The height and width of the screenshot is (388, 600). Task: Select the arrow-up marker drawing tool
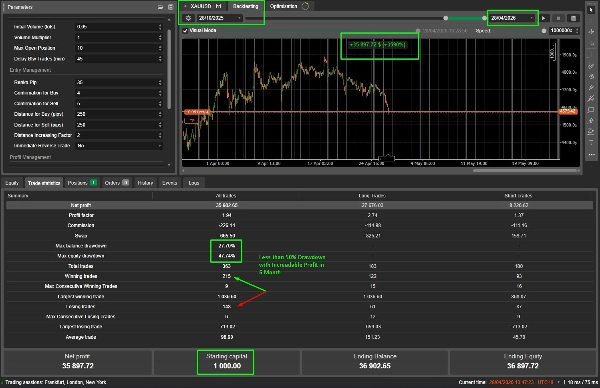click(591, 121)
